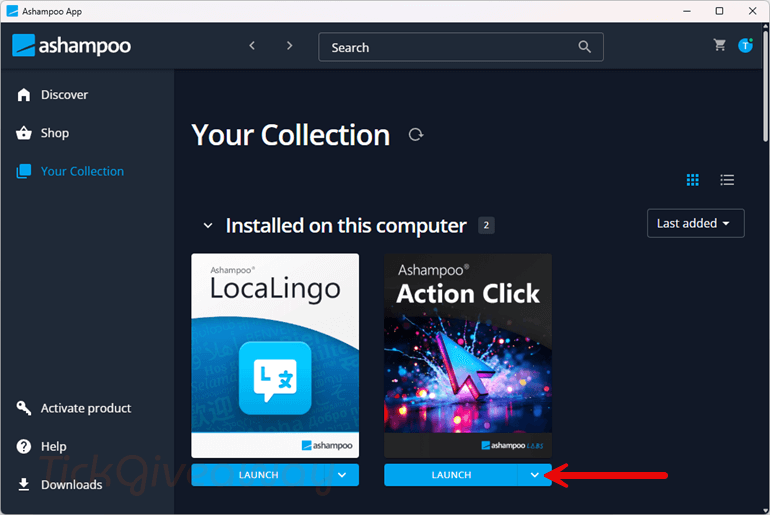This screenshot has width=770, height=515.
Task: Close the Ashampoo App window
Action: click(752, 11)
